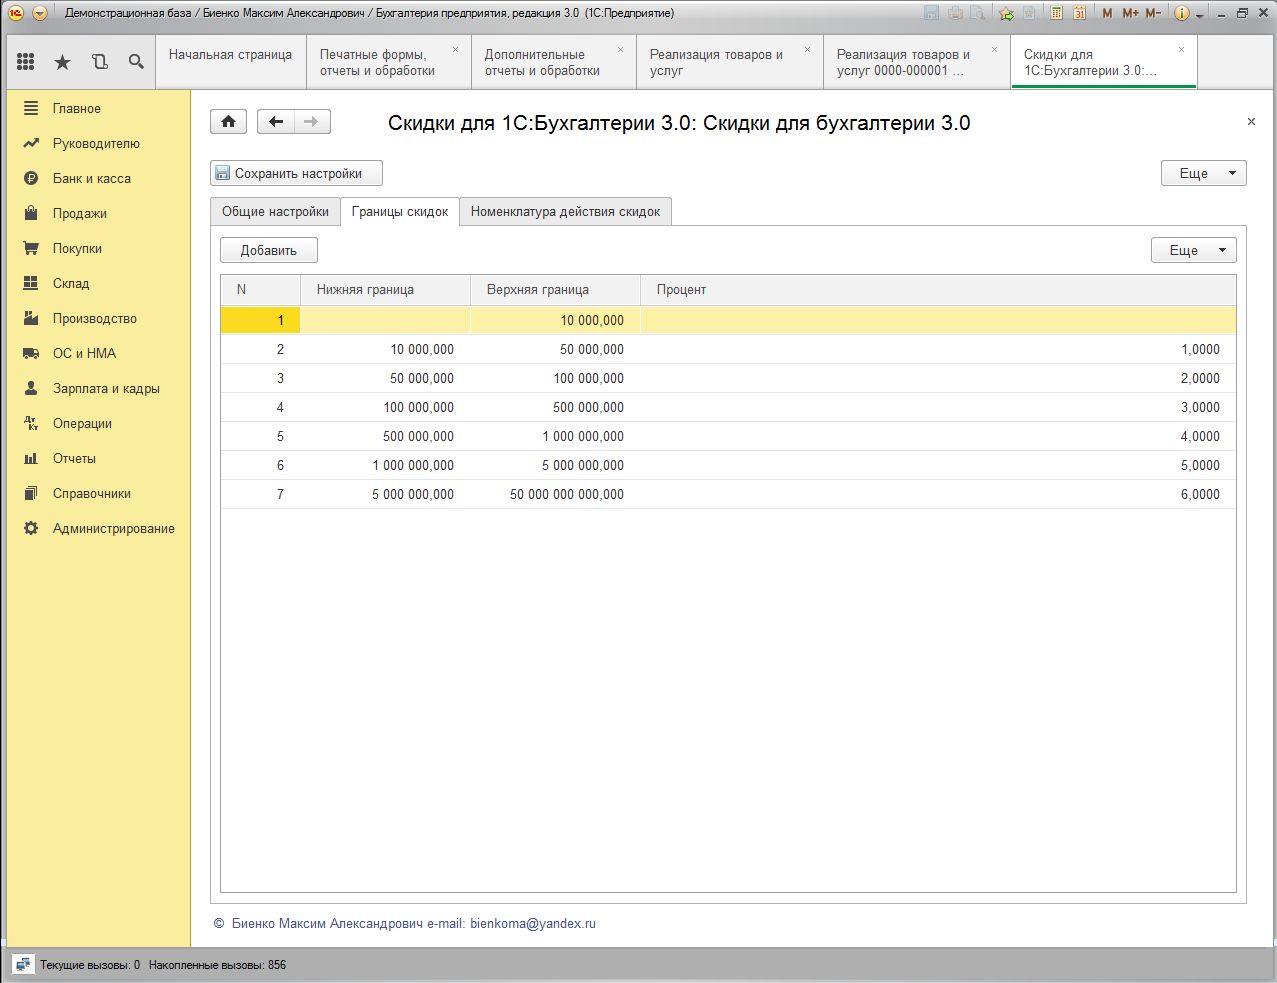Click the Процент column header

click(938, 289)
